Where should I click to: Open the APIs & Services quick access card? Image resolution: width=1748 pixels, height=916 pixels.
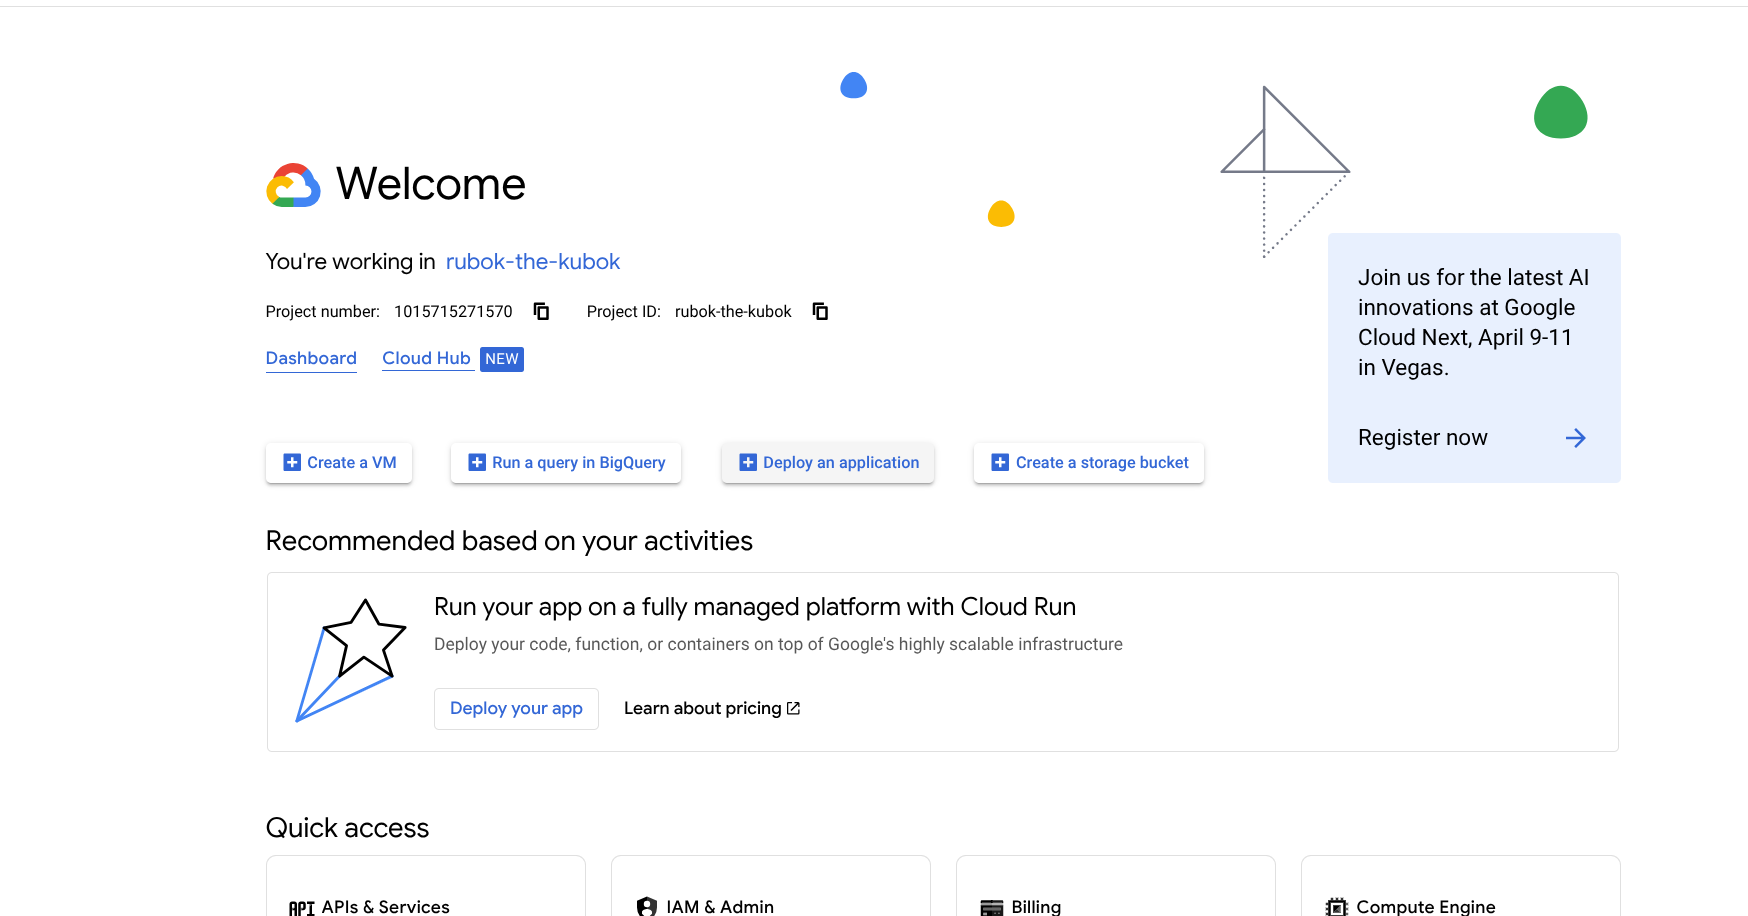click(x=426, y=895)
